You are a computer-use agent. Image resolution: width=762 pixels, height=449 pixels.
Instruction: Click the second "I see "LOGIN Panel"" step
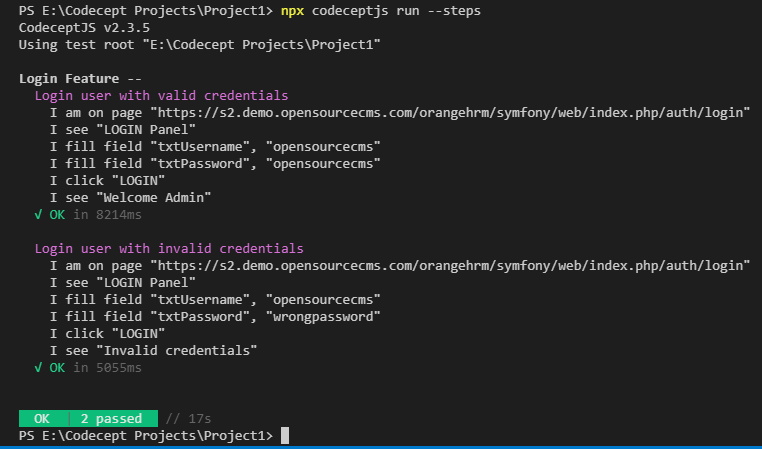(123, 283)
